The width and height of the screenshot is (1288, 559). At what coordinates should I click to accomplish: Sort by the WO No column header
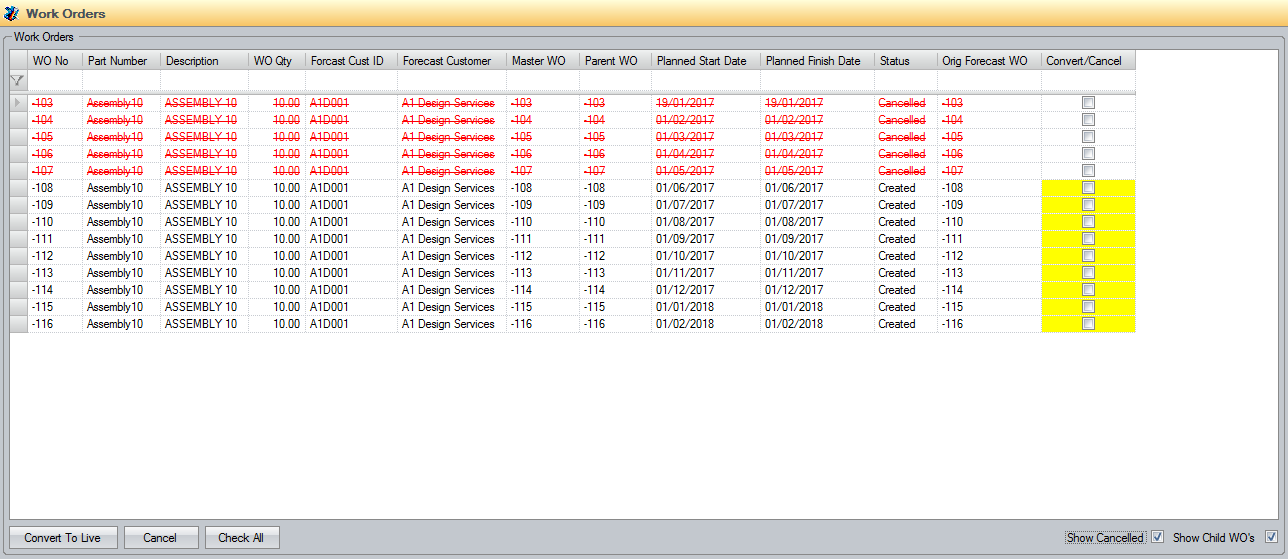pos(55,61)
